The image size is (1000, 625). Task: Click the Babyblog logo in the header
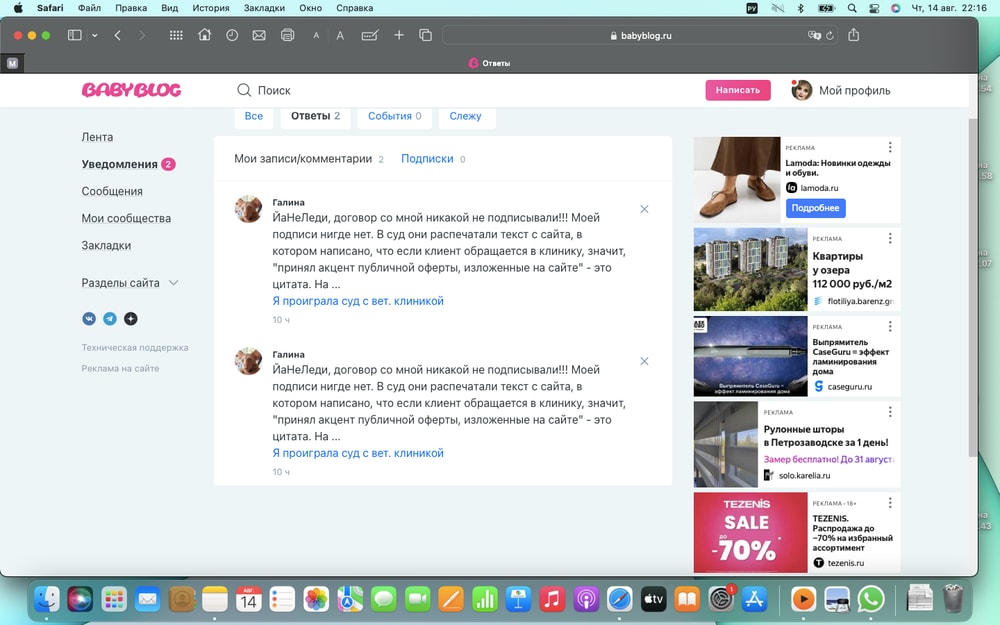[131, 90]
